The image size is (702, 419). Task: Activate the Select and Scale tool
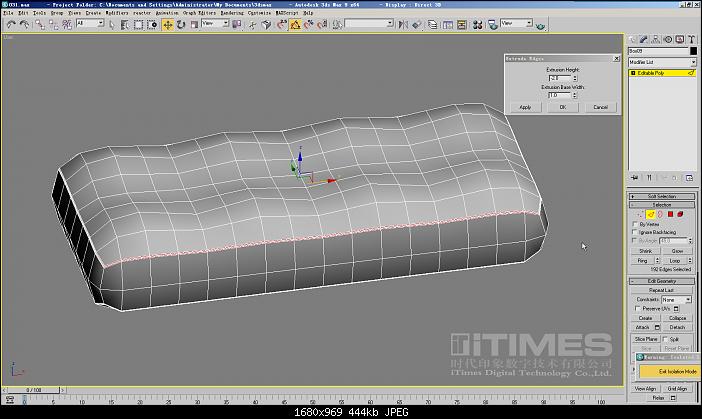[x=194, y=25]
